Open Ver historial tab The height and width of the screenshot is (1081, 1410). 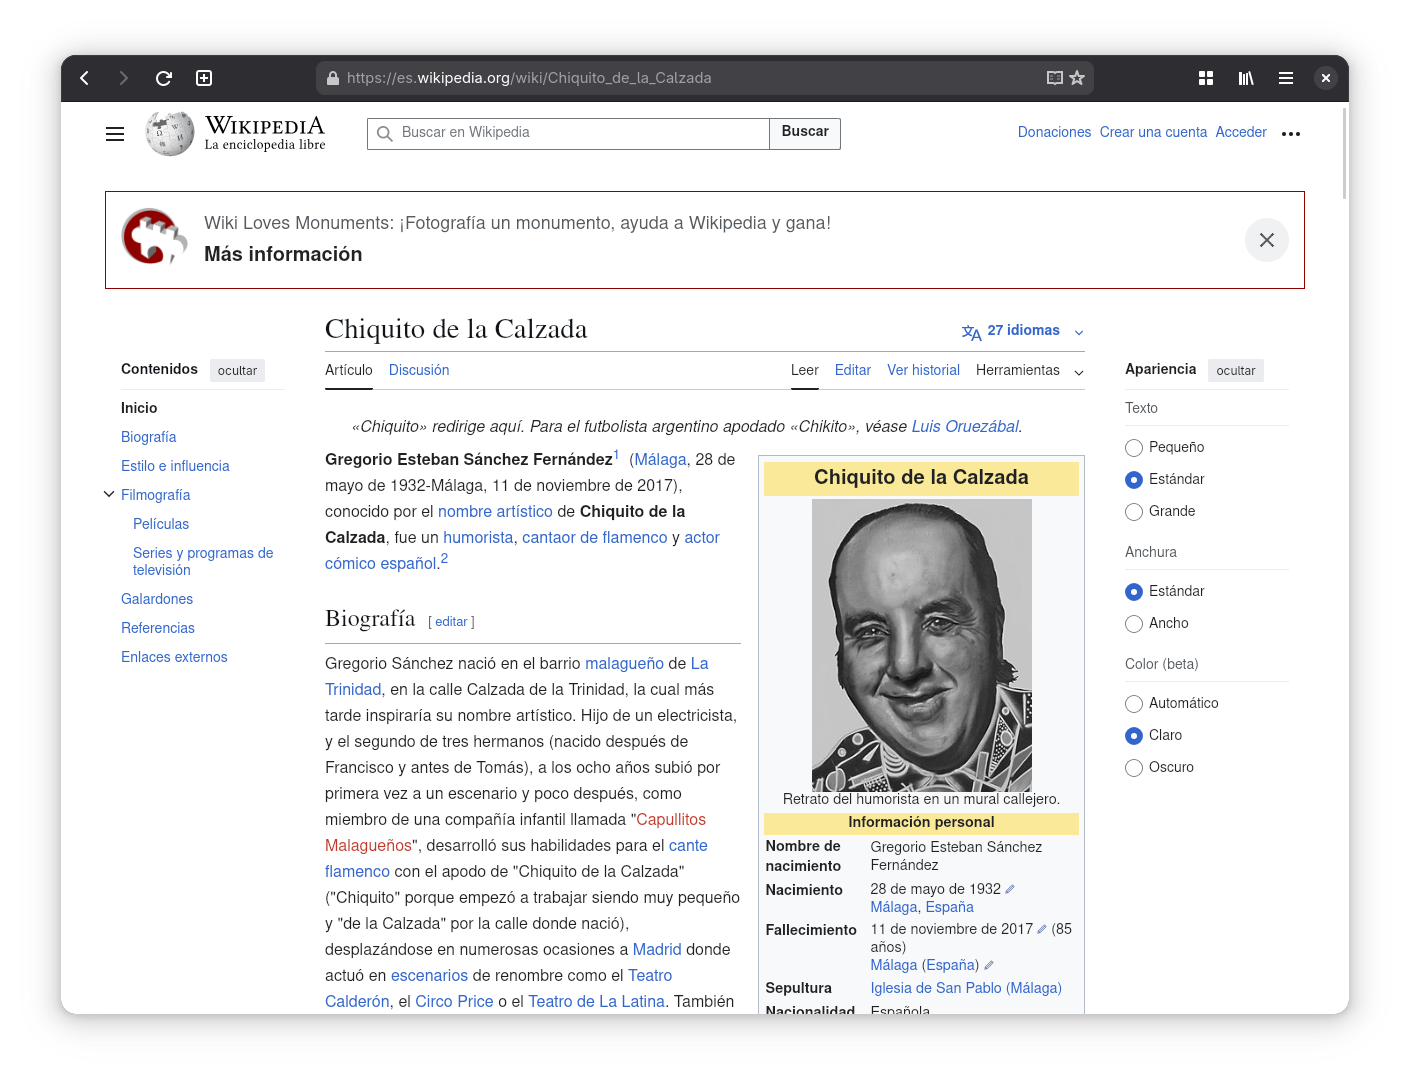point(924,370)
